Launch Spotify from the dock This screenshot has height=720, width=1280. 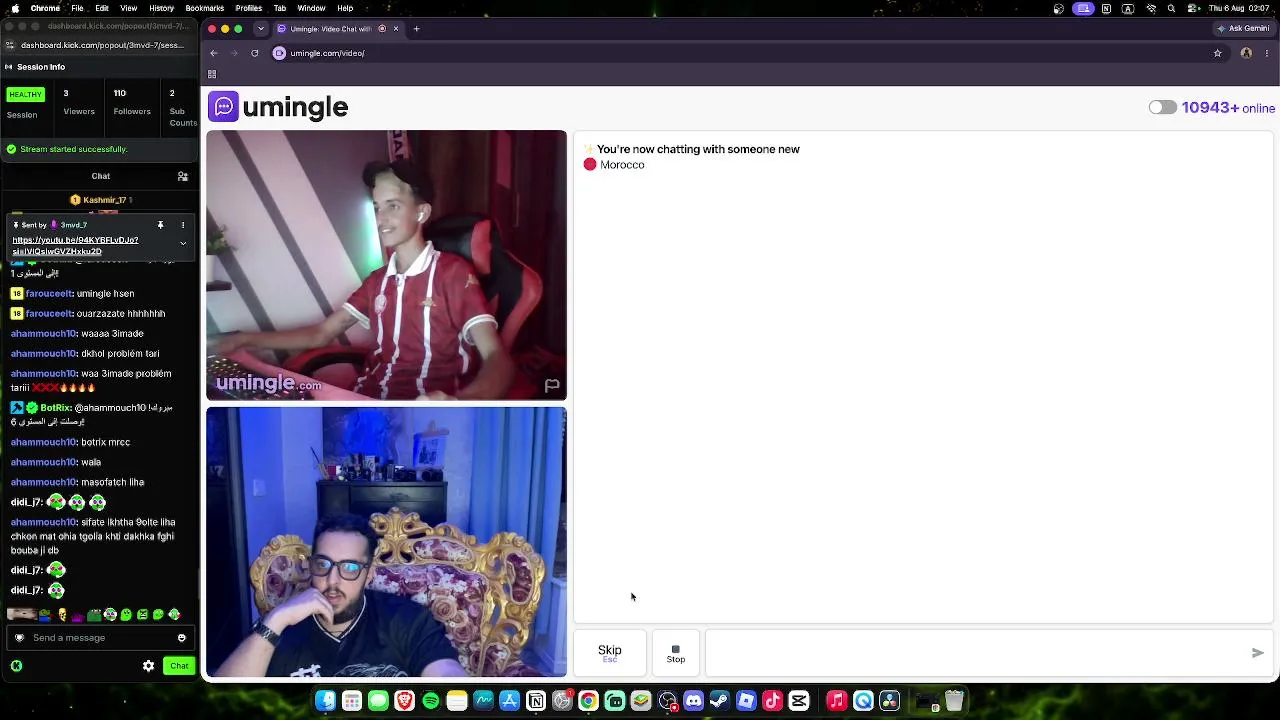[430, 701]
